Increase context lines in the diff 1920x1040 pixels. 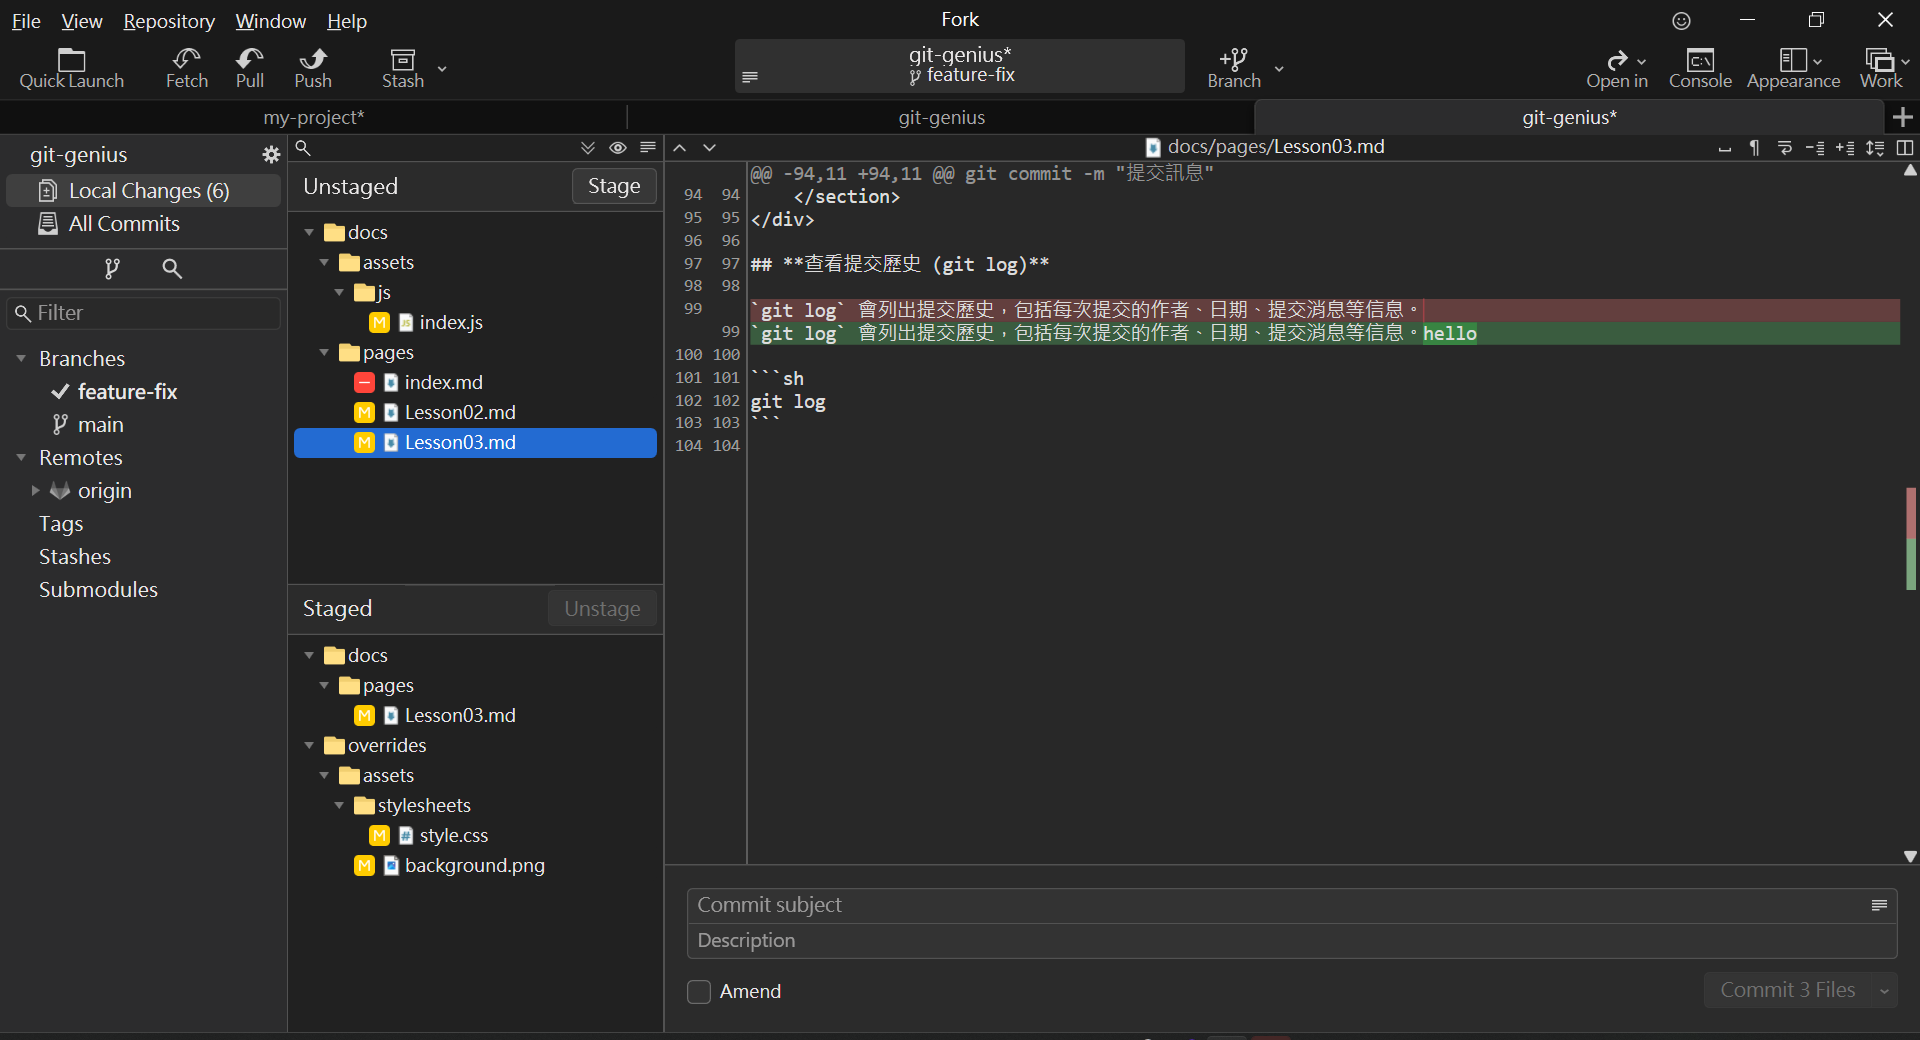(1845, 148)
